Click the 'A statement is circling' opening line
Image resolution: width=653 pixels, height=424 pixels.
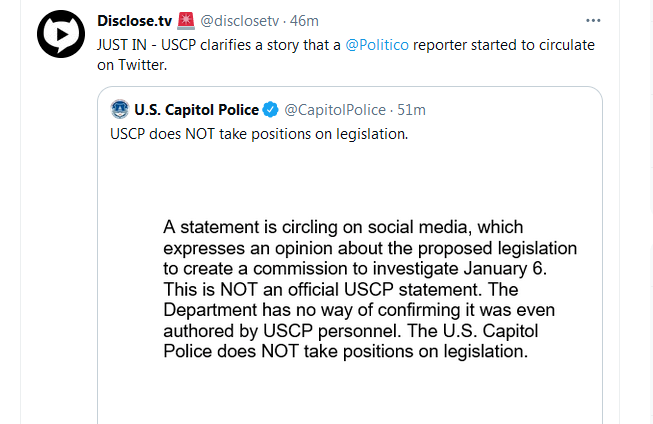(343, 227)
